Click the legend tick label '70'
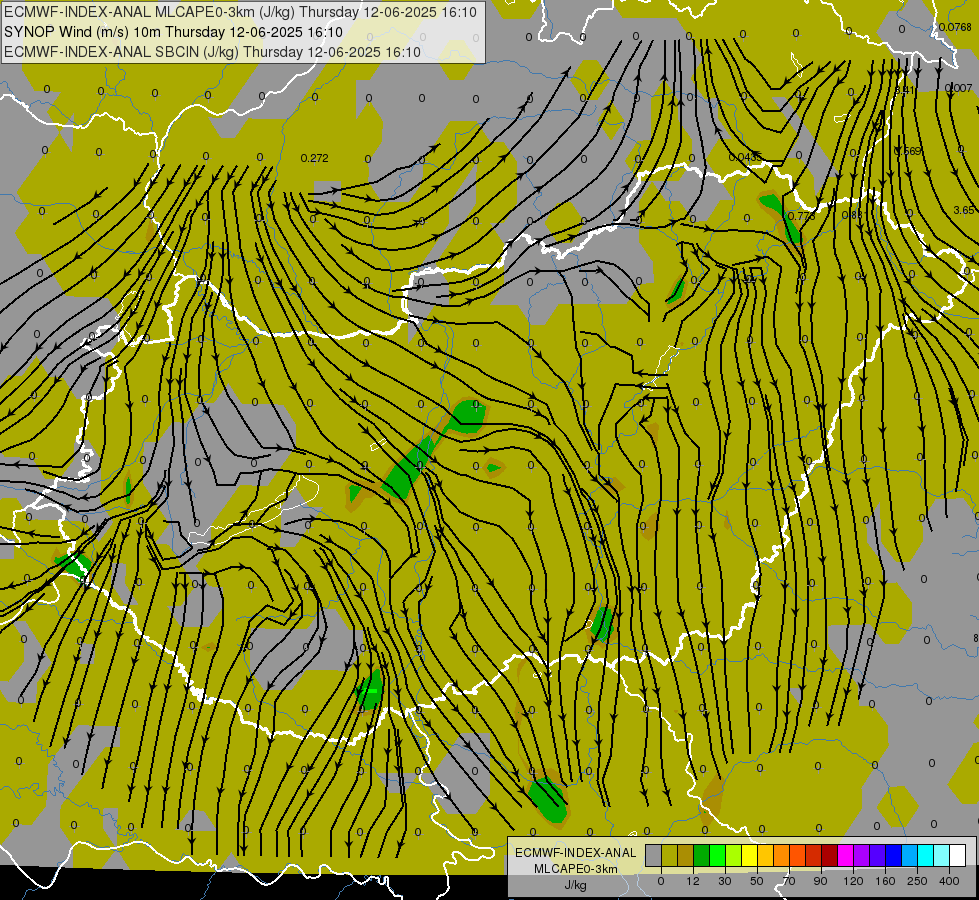The height and width of the screenshot is (900, 979). coord(789,881)
